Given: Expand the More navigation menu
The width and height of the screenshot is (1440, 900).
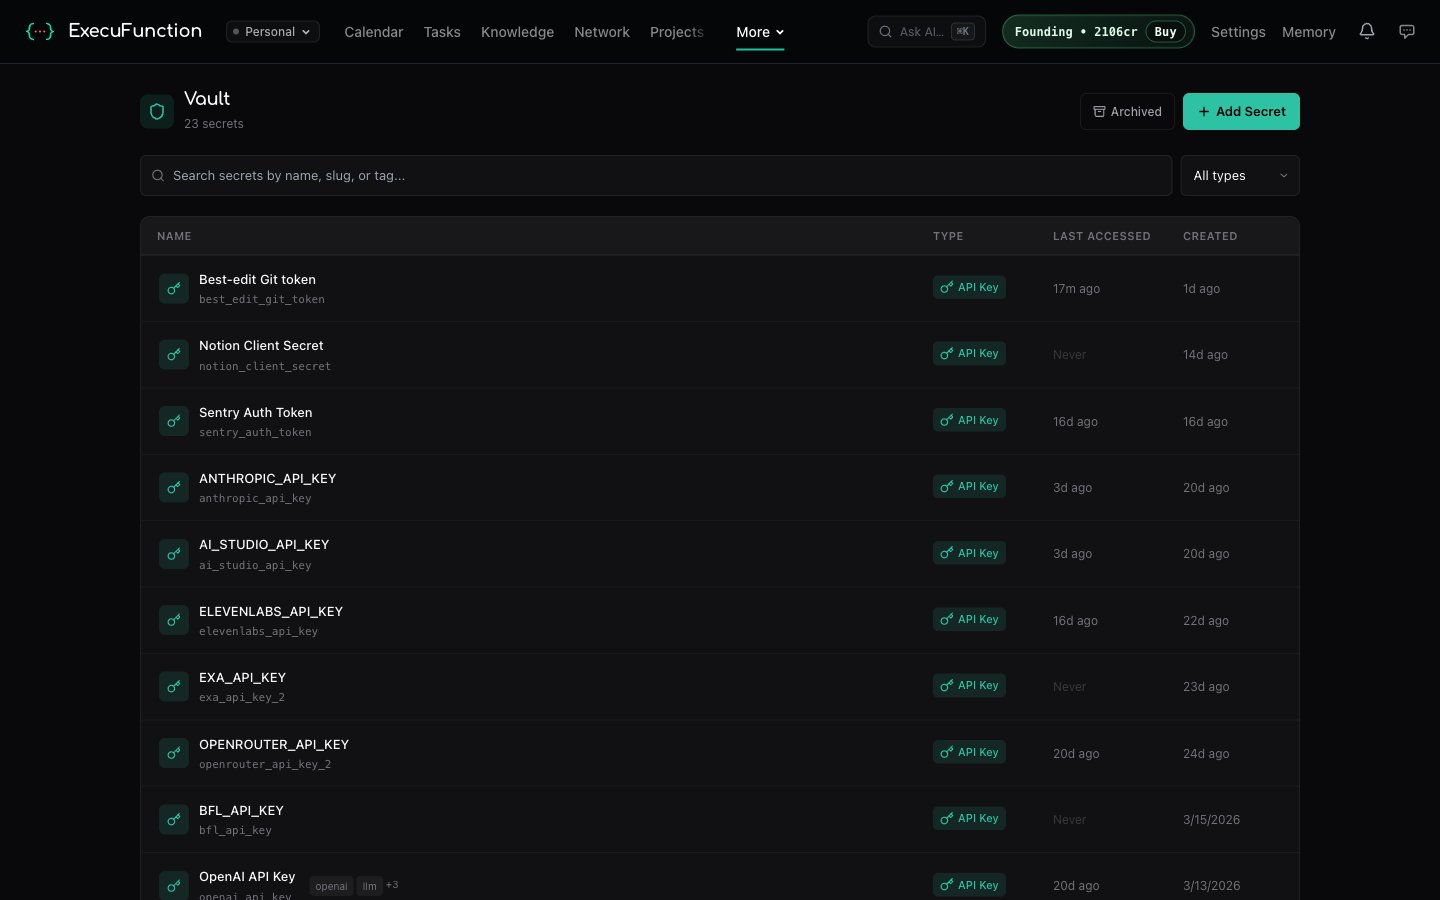Looking at the screenshot, I should pos(759,31).
